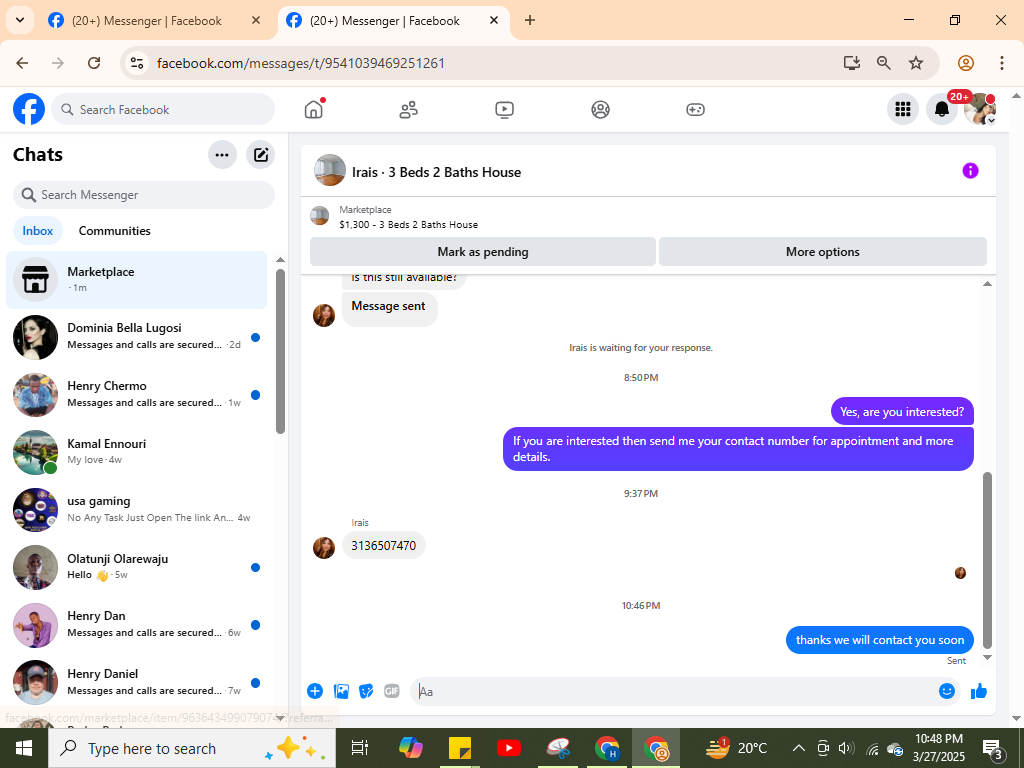This screenshot has width=1024, height=768.
Task: Click the Search Facebook field
Action: coord(163,110)
